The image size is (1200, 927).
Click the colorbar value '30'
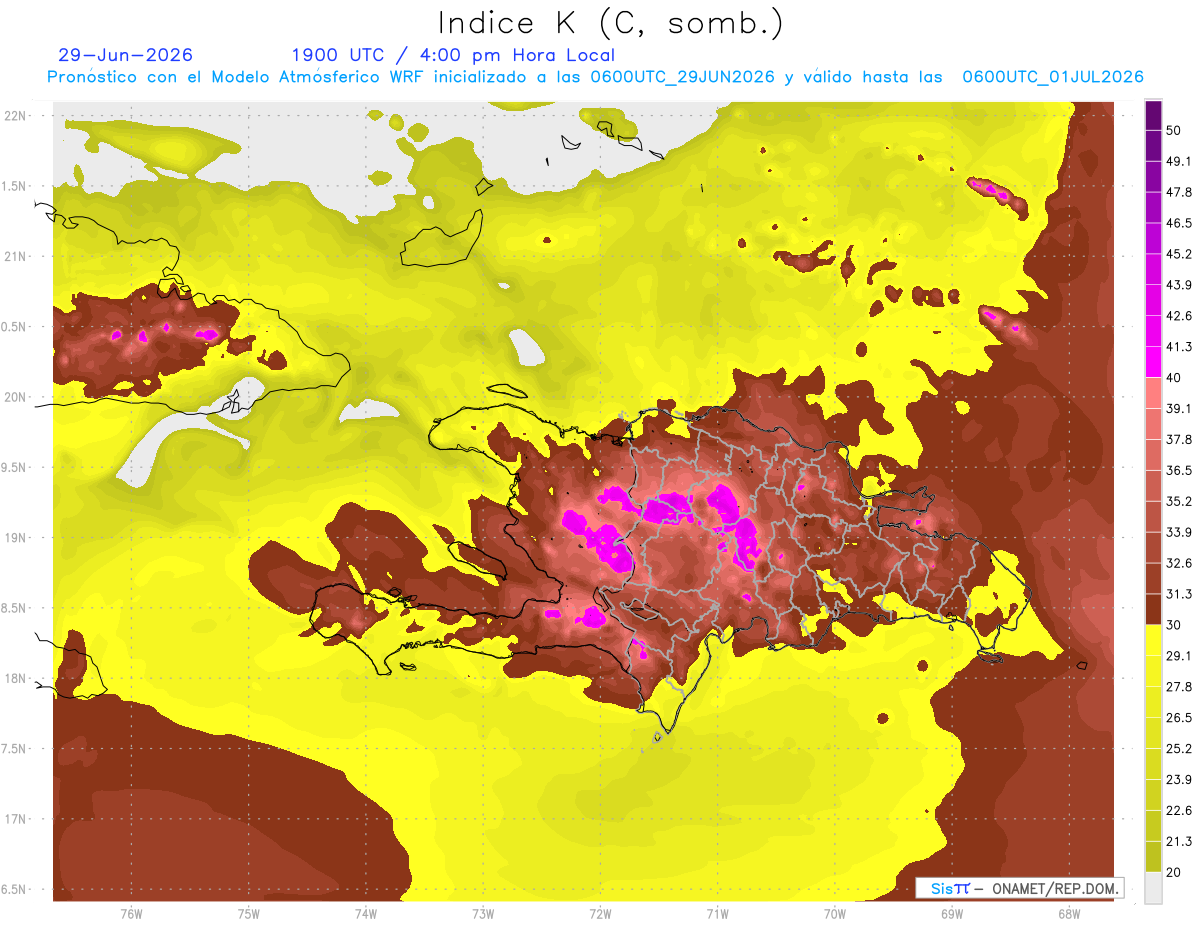[x=1175, y=625]
